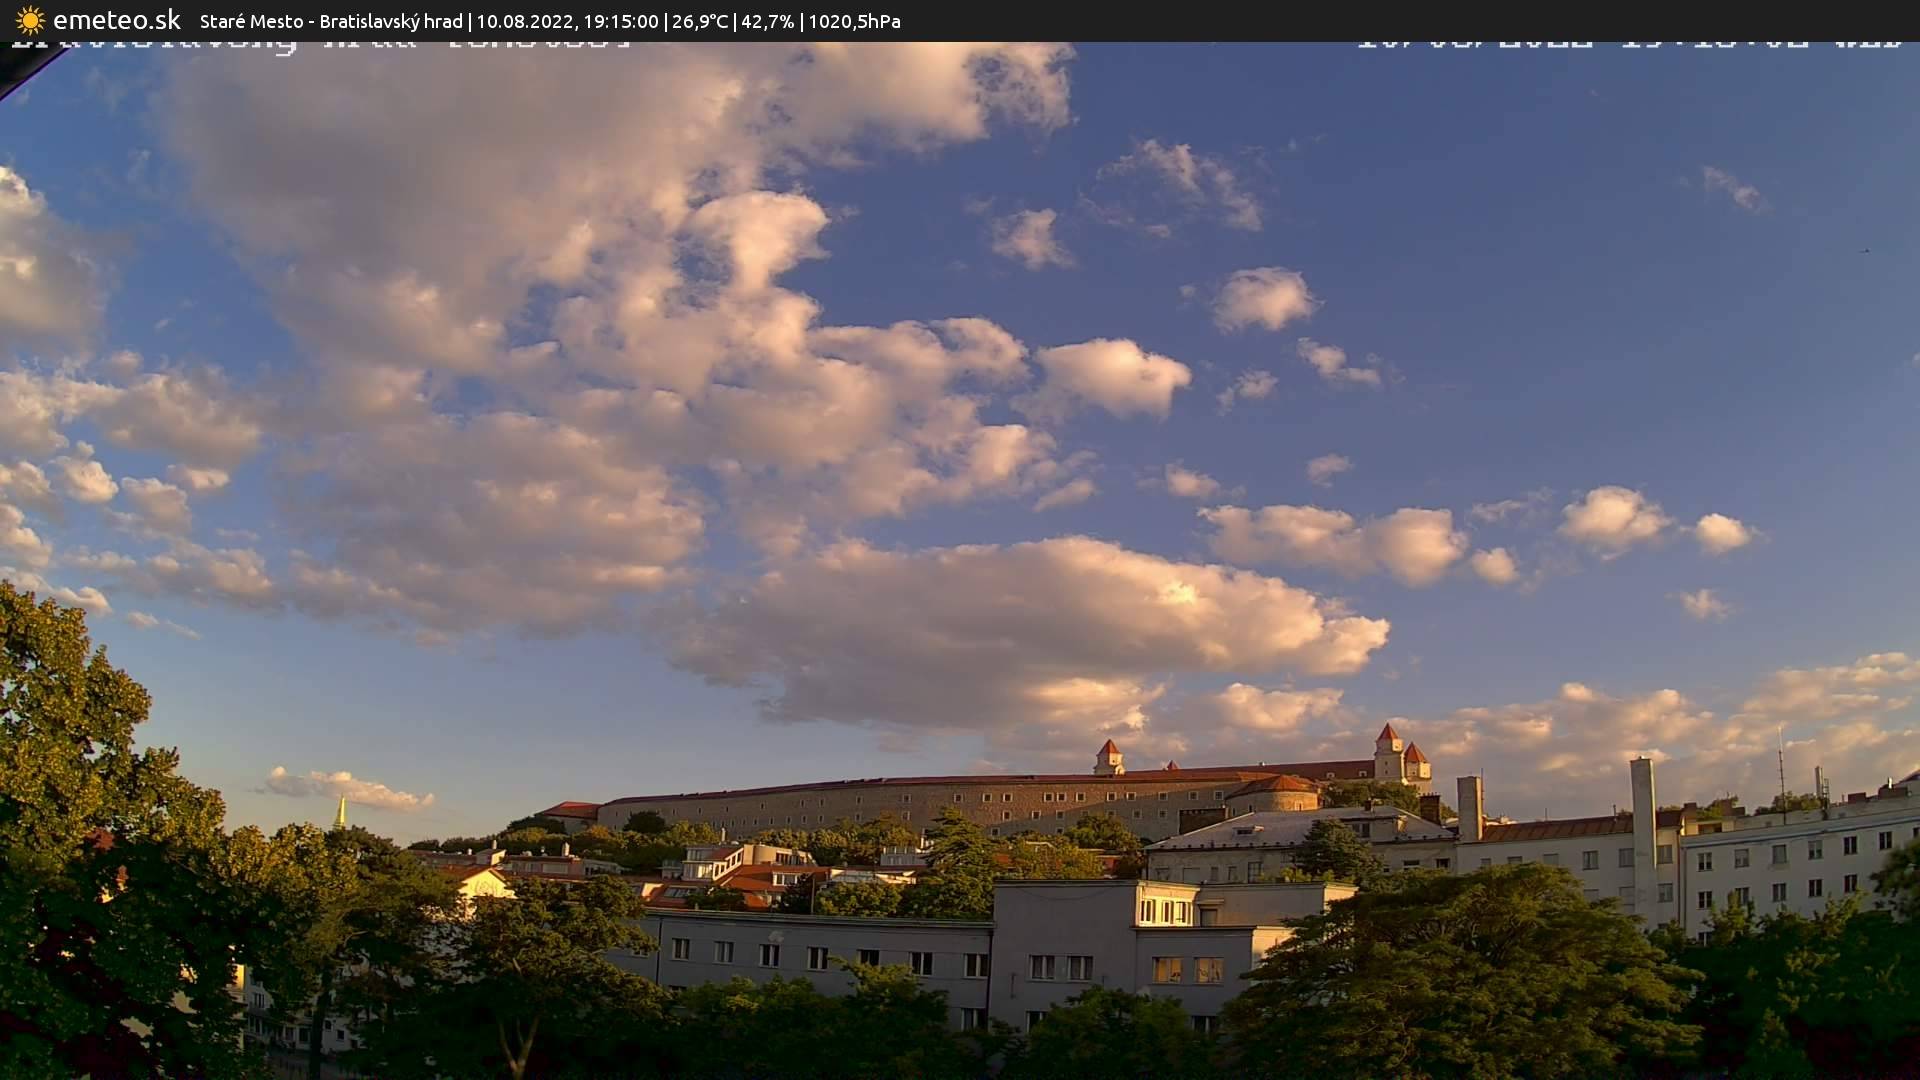The height and width of the screenshot is (1080, 1920).
Task: Click the 1020,5hPa pressure reading
Action: coord(854,21)
